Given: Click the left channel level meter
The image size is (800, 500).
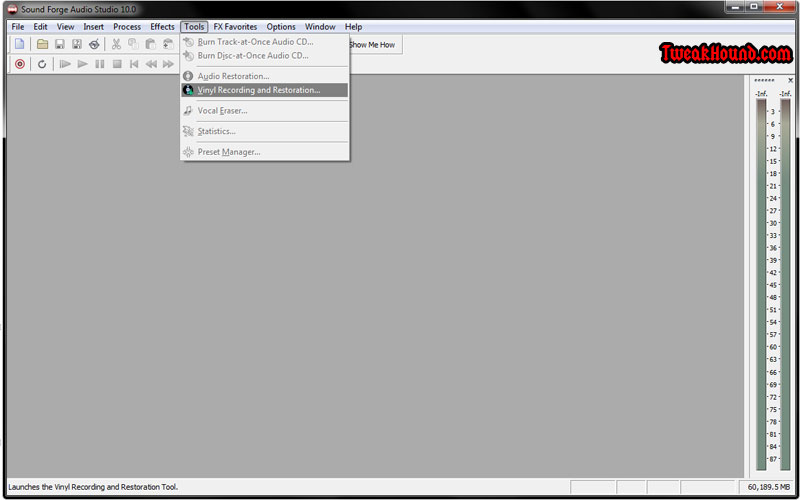Looking at the screenshot, I should point(761,284).
